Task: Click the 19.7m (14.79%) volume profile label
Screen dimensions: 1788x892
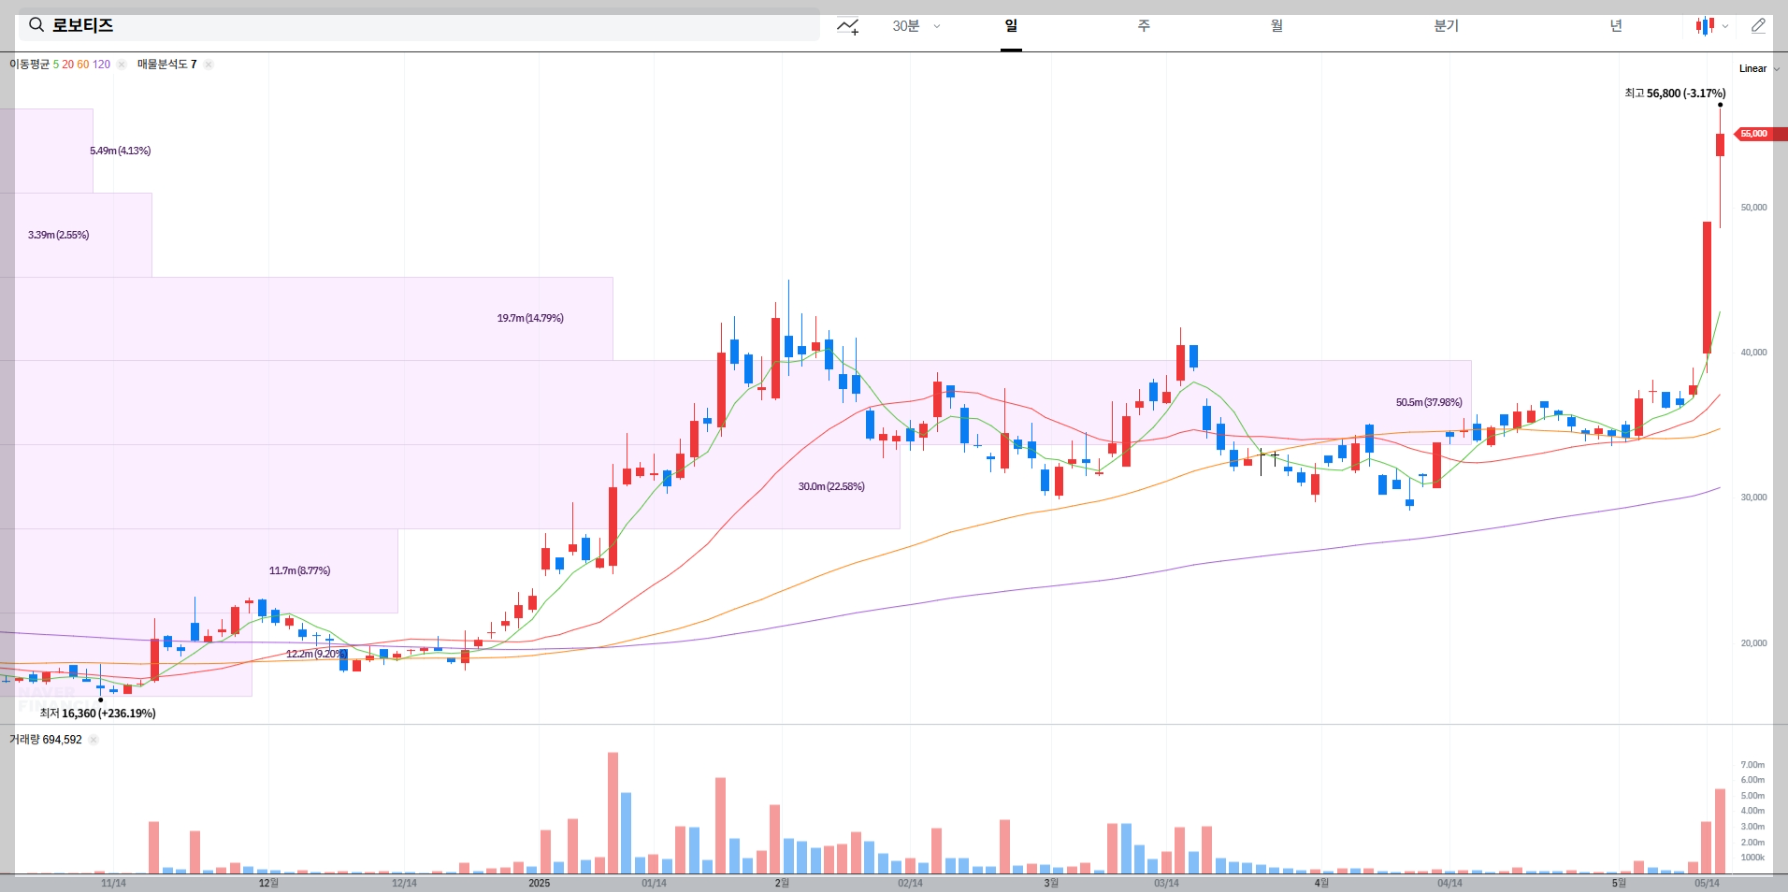Action: pyautogui.click(x=530, y=318)
